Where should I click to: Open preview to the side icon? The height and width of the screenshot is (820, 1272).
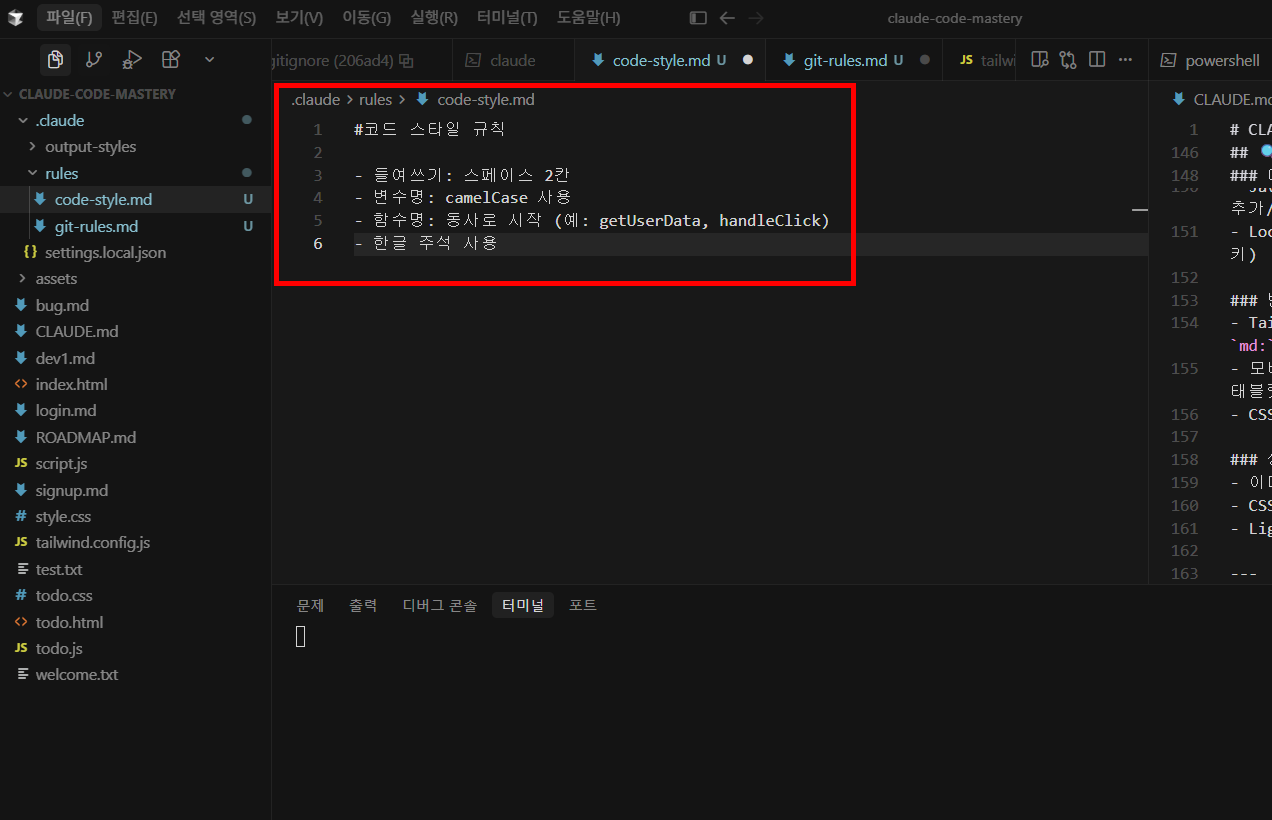pos(1039,60)
